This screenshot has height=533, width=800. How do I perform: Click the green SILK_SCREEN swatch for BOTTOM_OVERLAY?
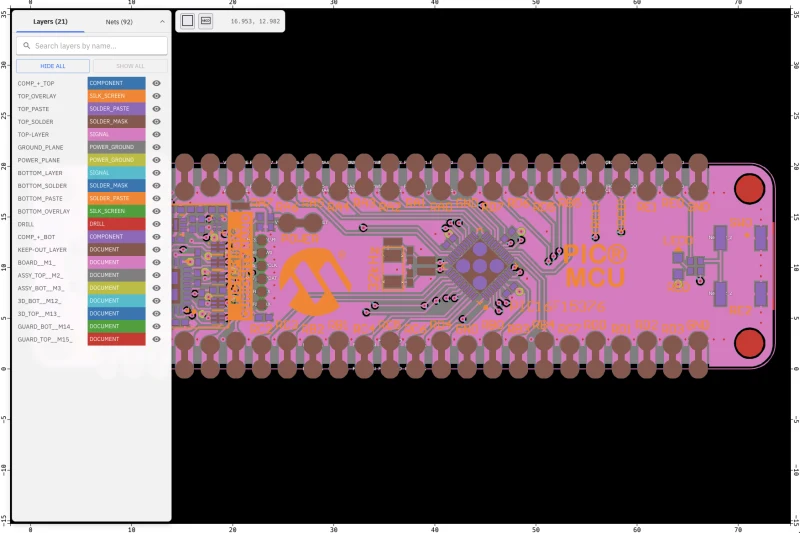pyautogui.click(x=116, y=211)
